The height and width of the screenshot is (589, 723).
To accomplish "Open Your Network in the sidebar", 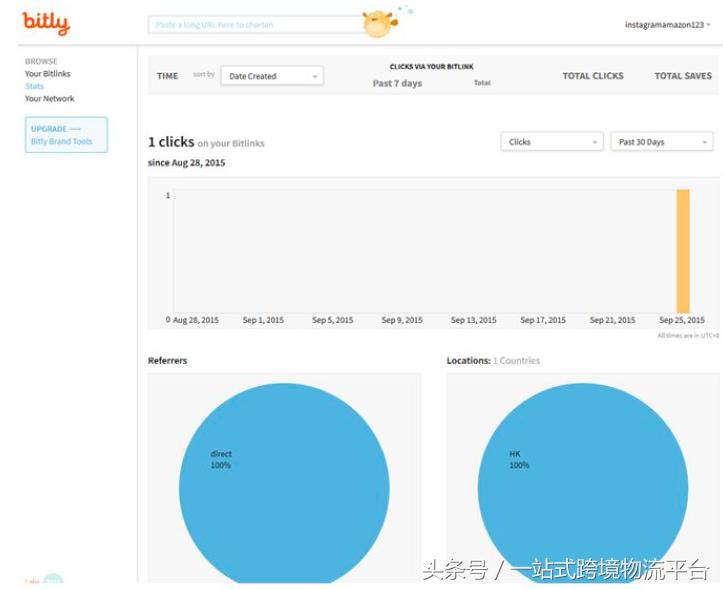I will pos(49,99).
